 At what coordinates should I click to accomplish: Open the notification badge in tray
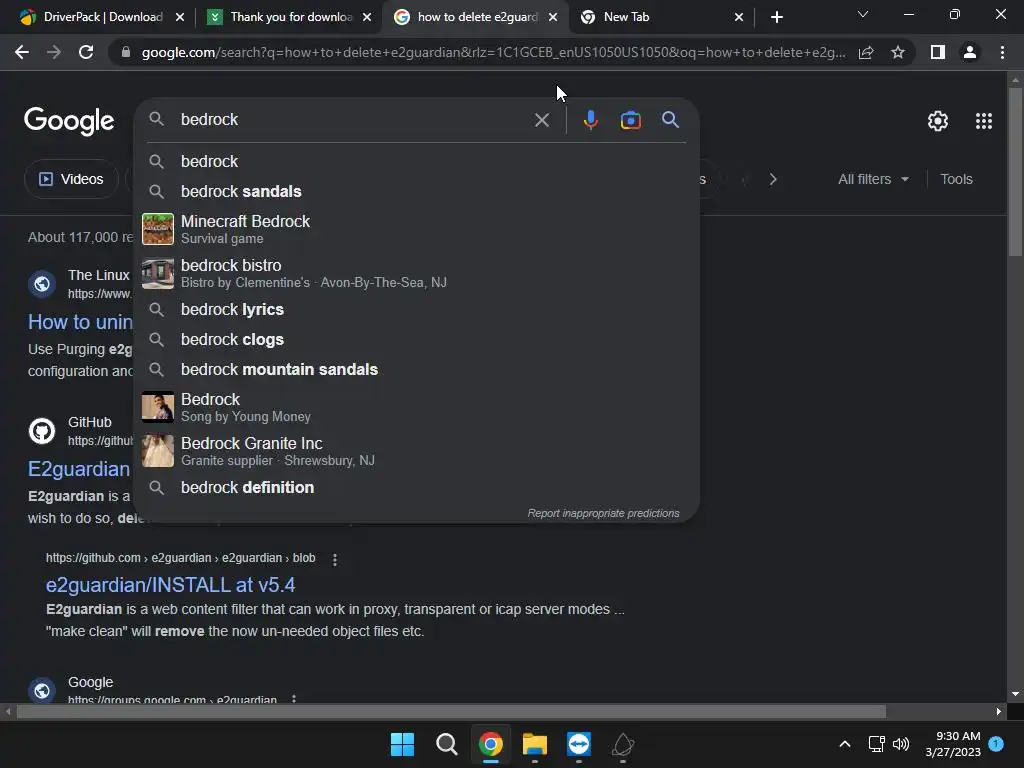tap(996, 744)
